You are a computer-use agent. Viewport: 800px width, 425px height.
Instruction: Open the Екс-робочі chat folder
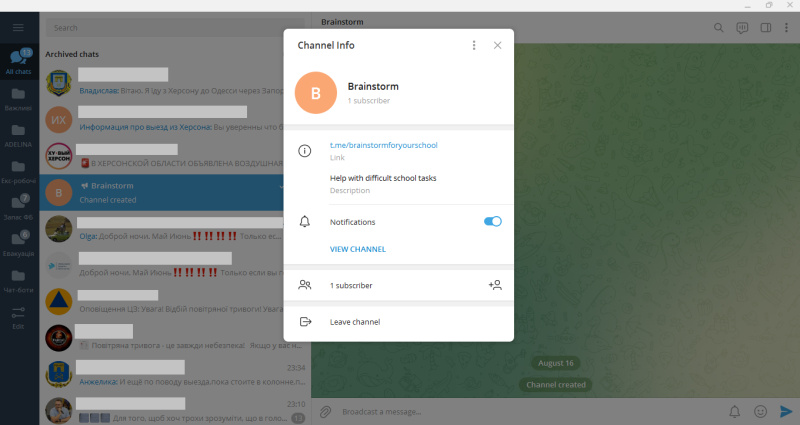point(18,171)
